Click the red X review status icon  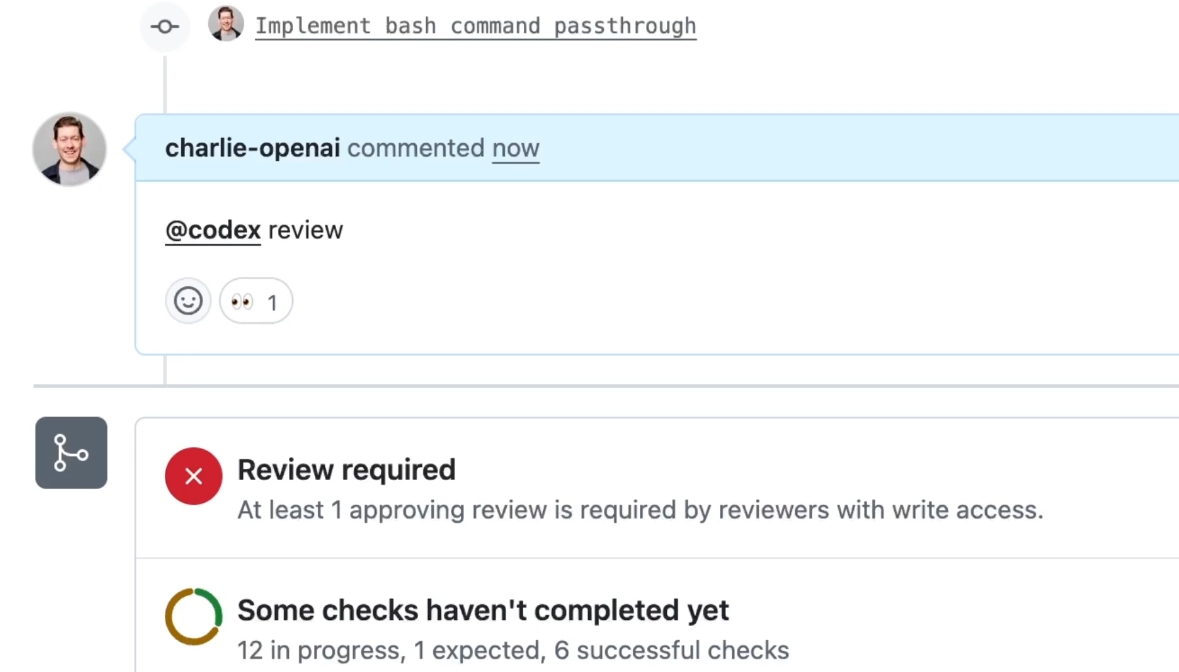tap(194, 476)
